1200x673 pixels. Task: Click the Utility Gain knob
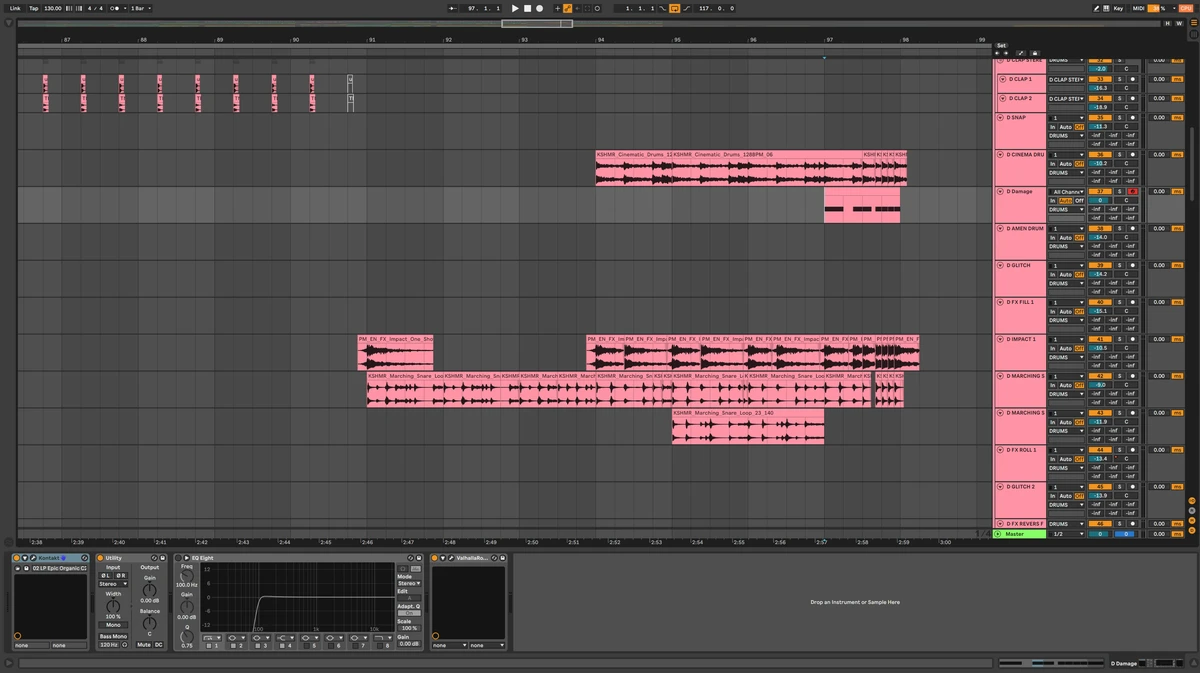tap(149, 589)
